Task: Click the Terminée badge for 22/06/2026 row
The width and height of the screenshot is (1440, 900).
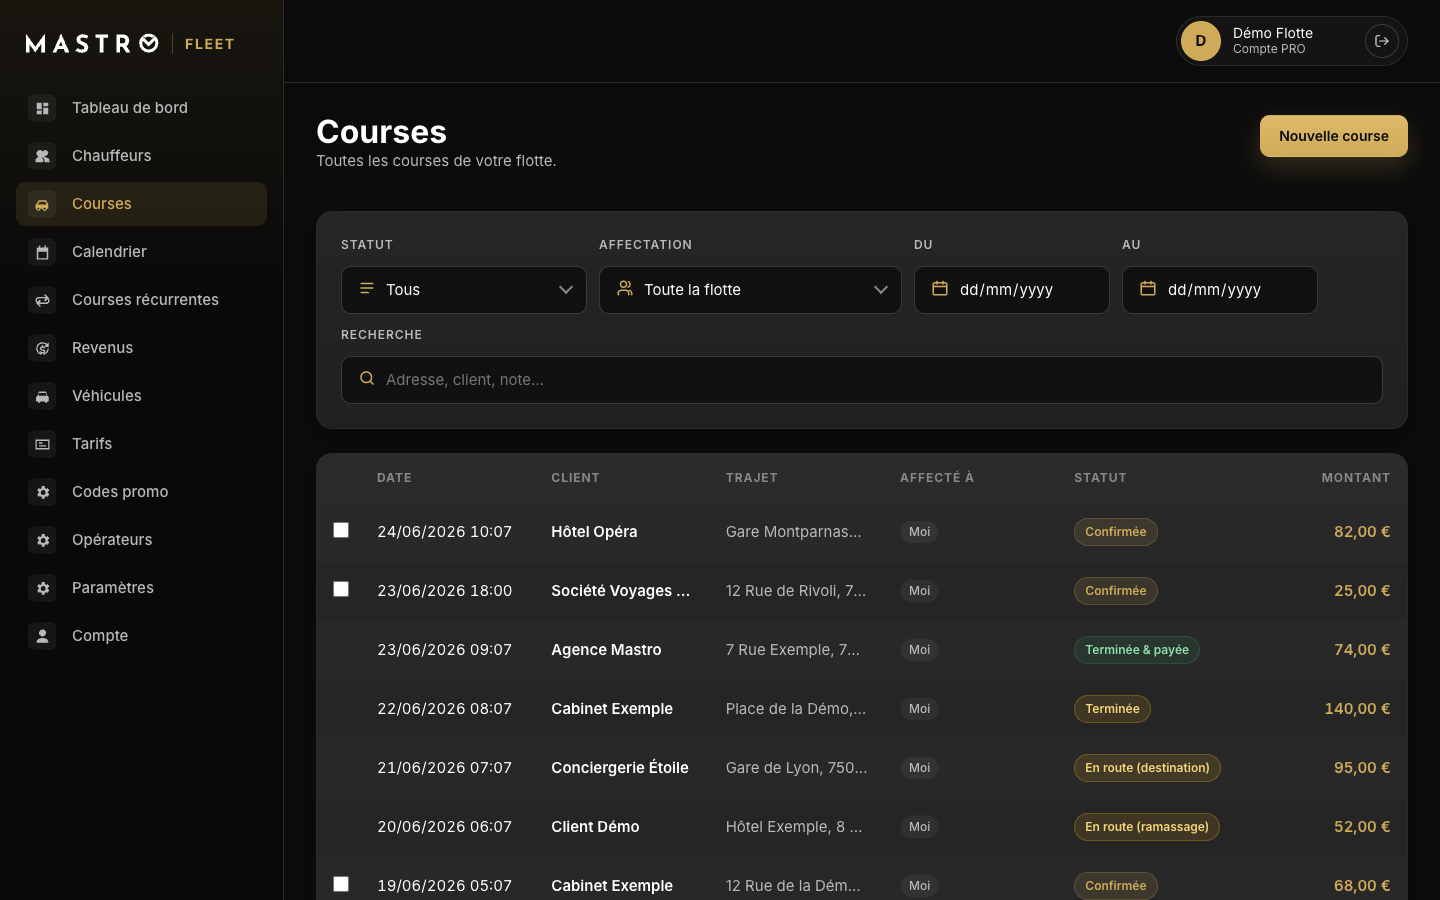Action: [1112, 709]
